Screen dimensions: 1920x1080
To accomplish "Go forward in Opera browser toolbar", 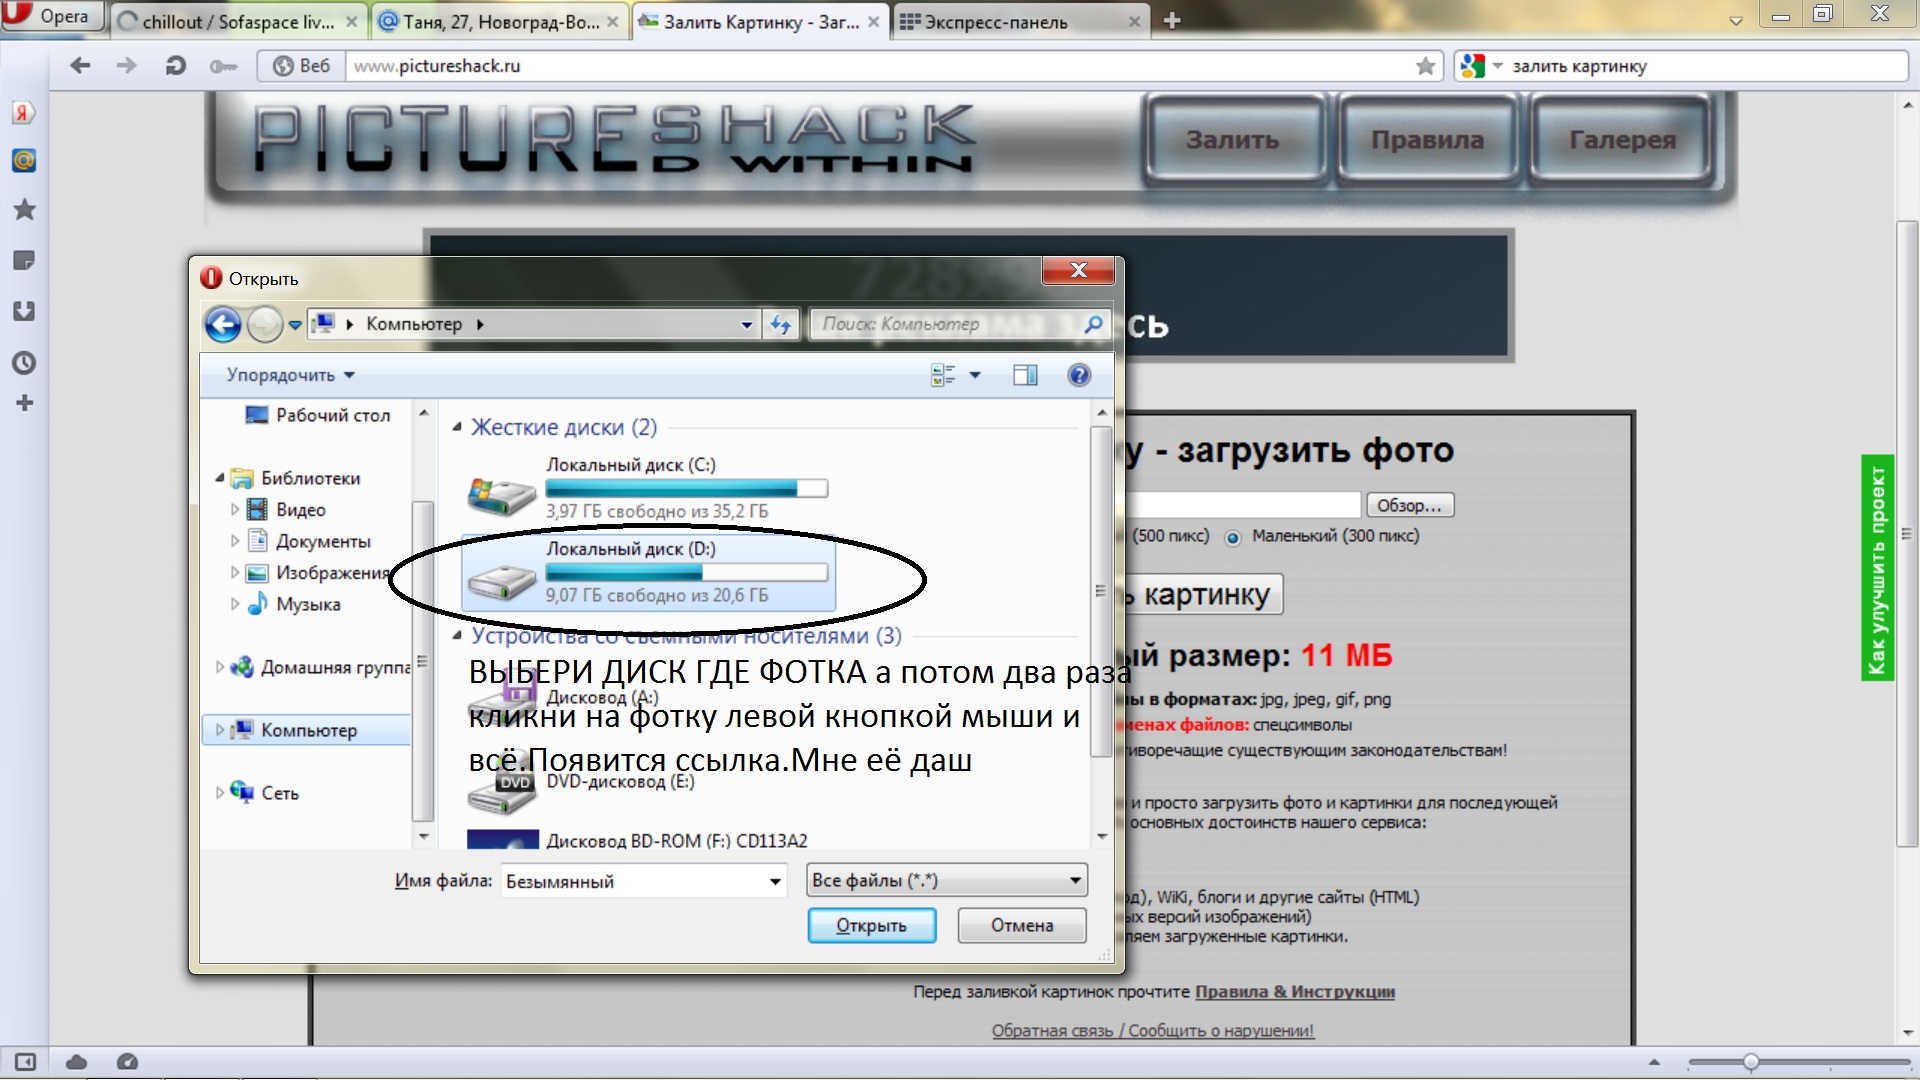I will (x=126, y=66).
